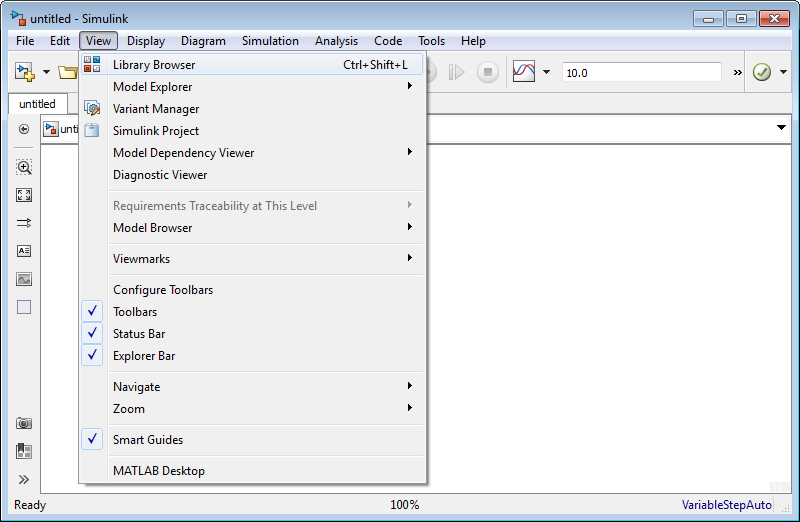
Task: Open the Simulation Data Inspector icon
Action: 524,72
